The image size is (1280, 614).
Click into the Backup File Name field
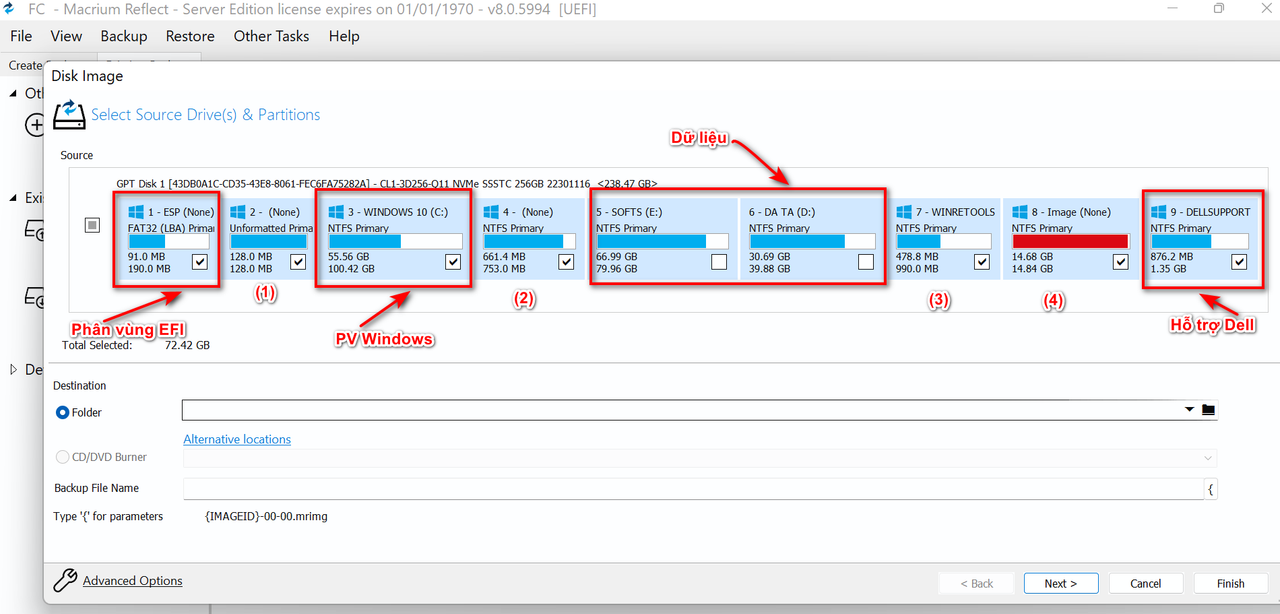point(693,489)
